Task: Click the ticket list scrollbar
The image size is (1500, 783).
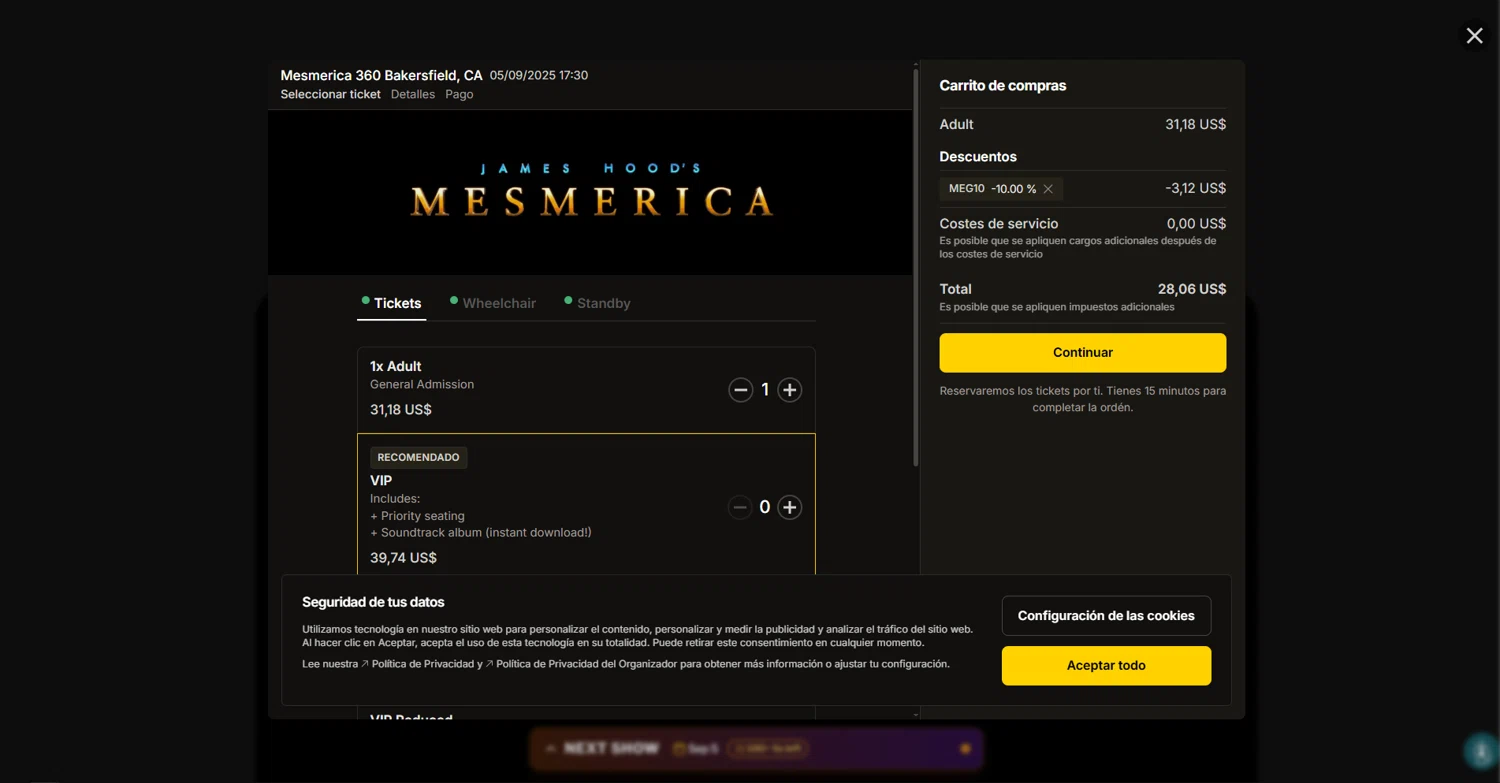Action: (915, 265)
